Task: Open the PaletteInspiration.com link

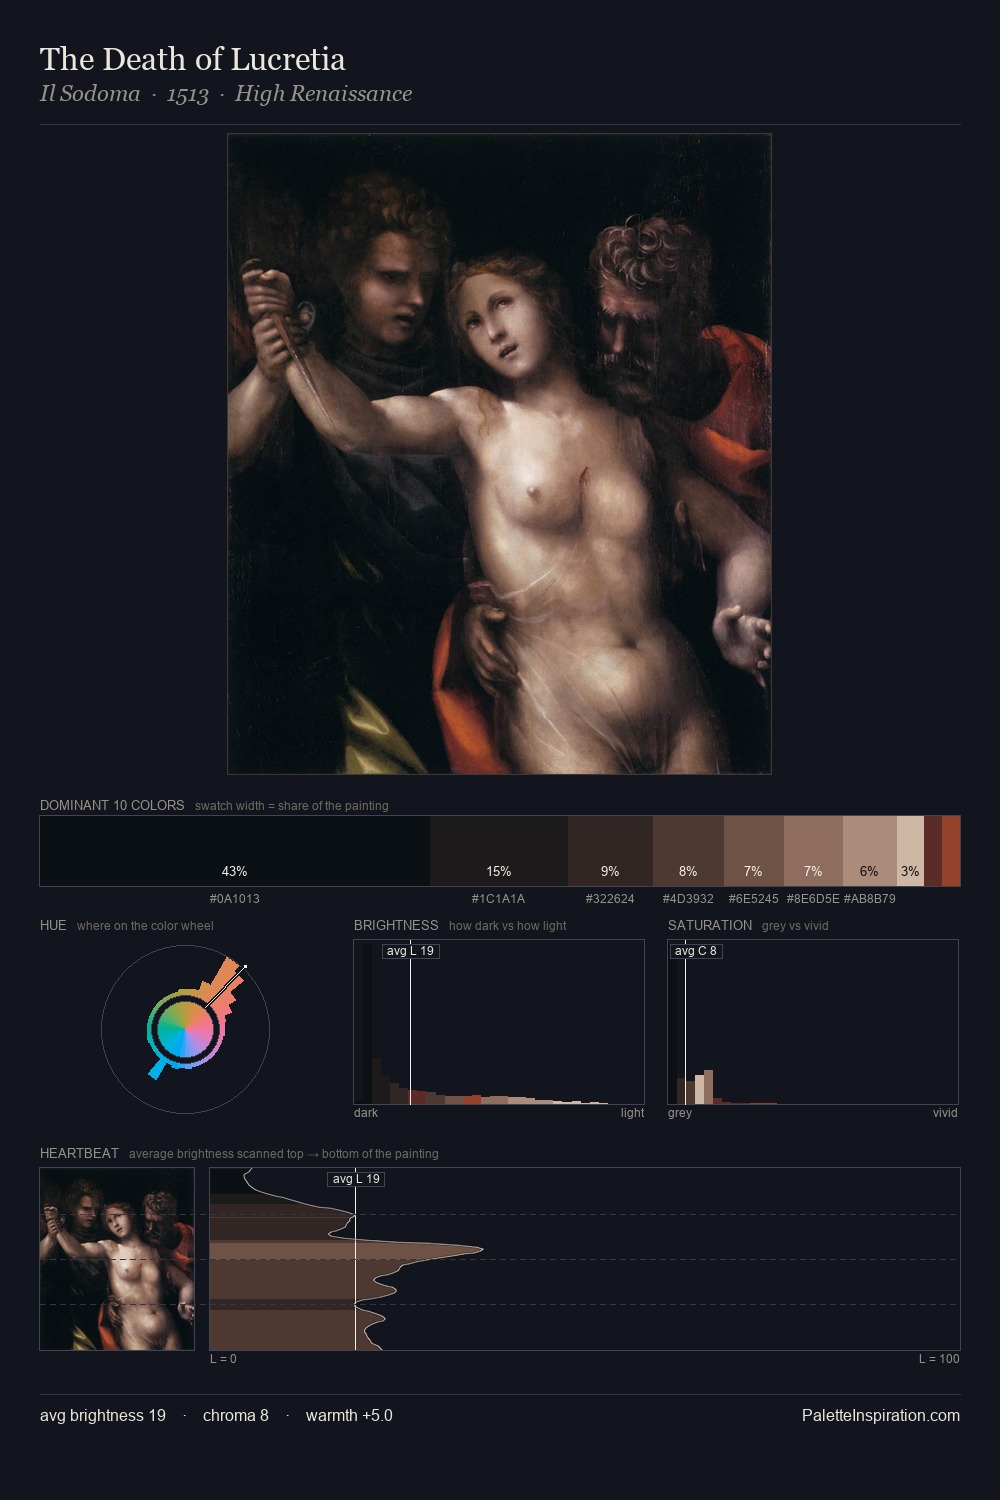Action: [x=881, y=1416]
